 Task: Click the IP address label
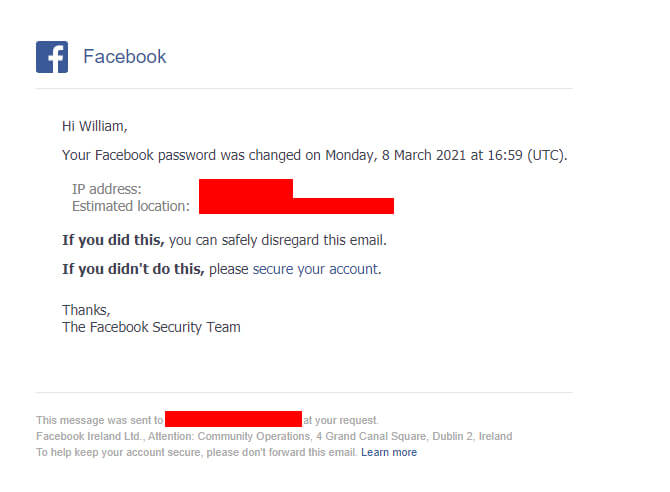pyautogui.click(x=106, y=189)
